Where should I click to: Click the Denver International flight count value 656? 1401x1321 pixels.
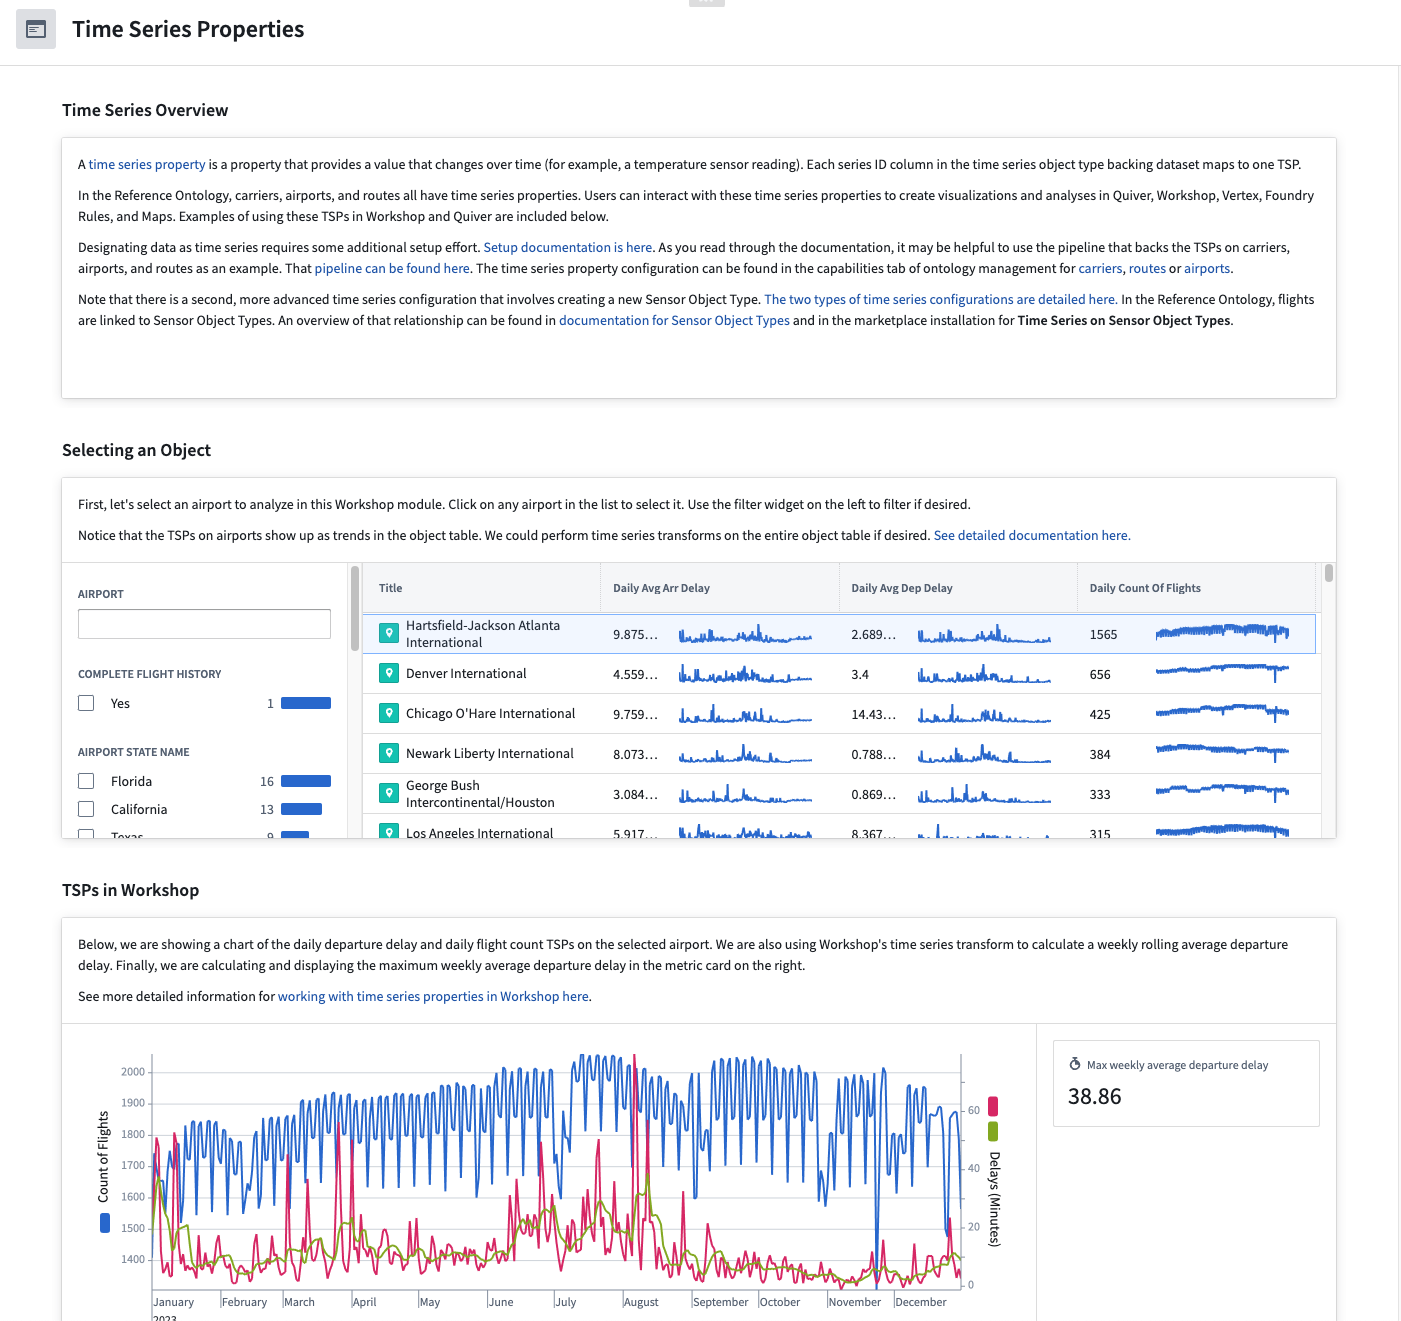1100,674
